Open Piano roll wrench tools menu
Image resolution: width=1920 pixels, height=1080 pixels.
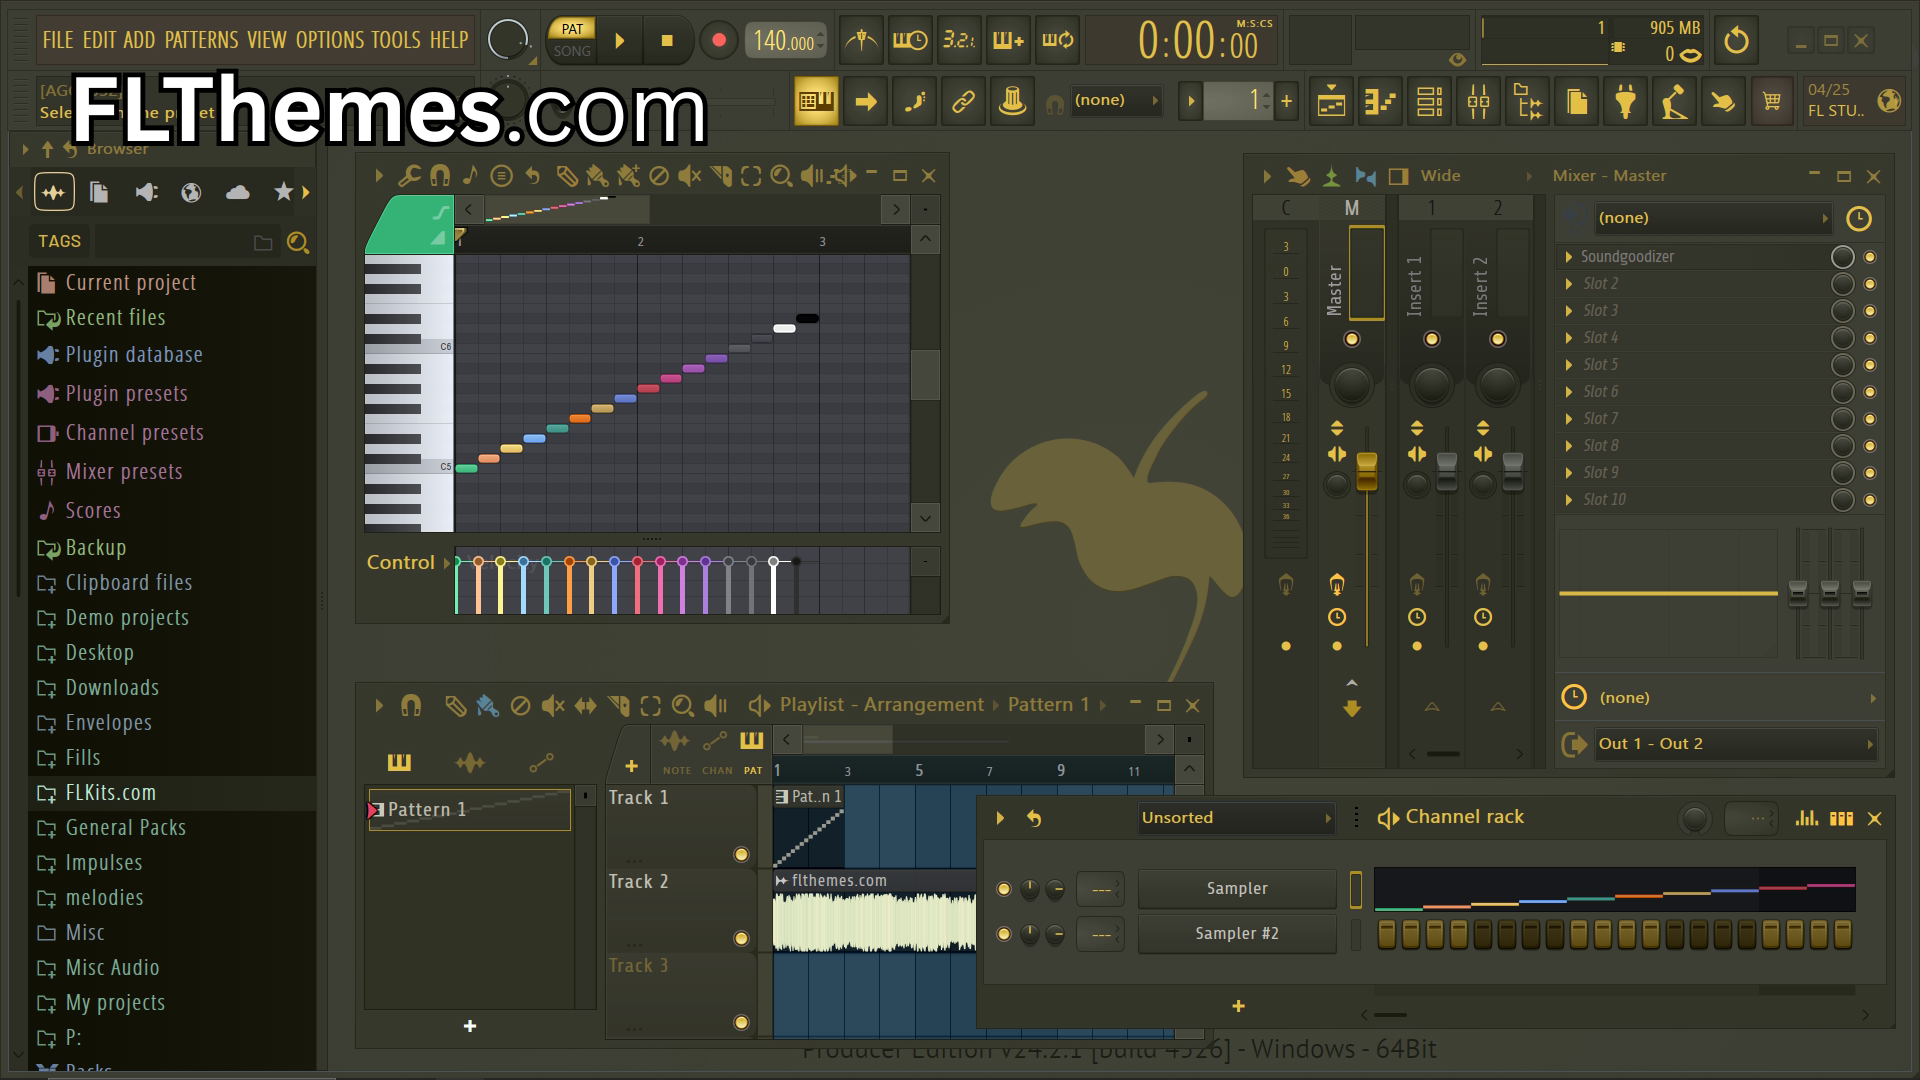408,176
